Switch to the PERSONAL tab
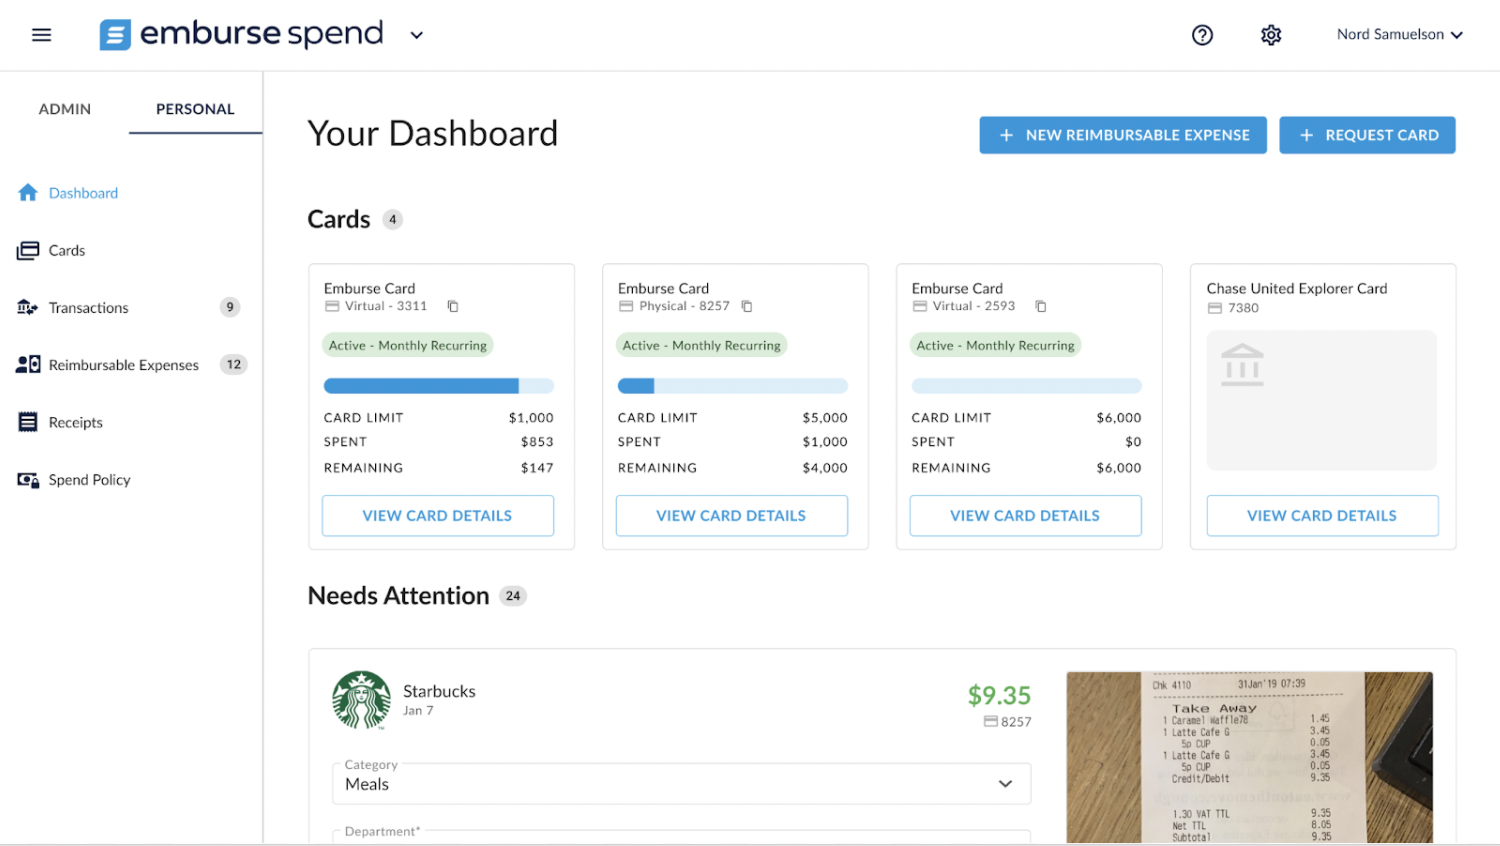The height and width of the screenshot is (846, 1500). click(x=194, y=108)
